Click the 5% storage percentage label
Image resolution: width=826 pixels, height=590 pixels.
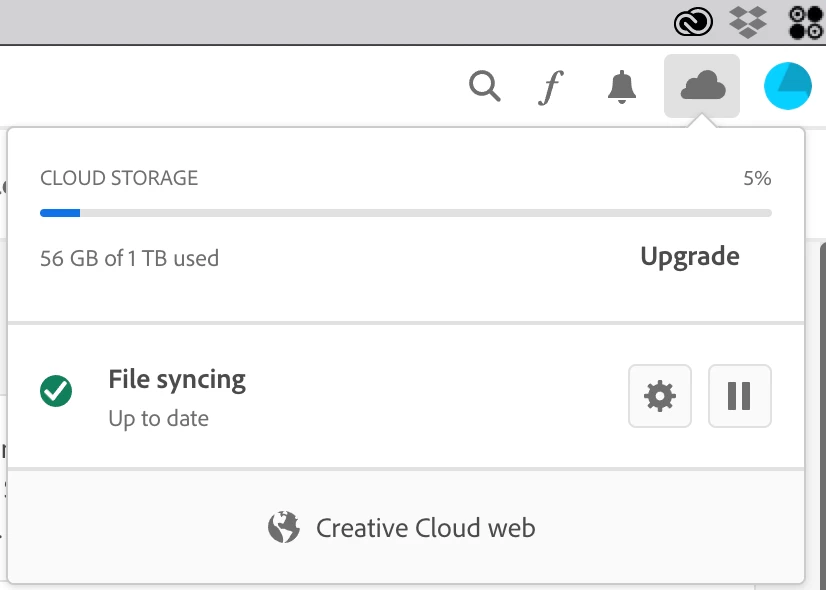click(x=757, y=178)
